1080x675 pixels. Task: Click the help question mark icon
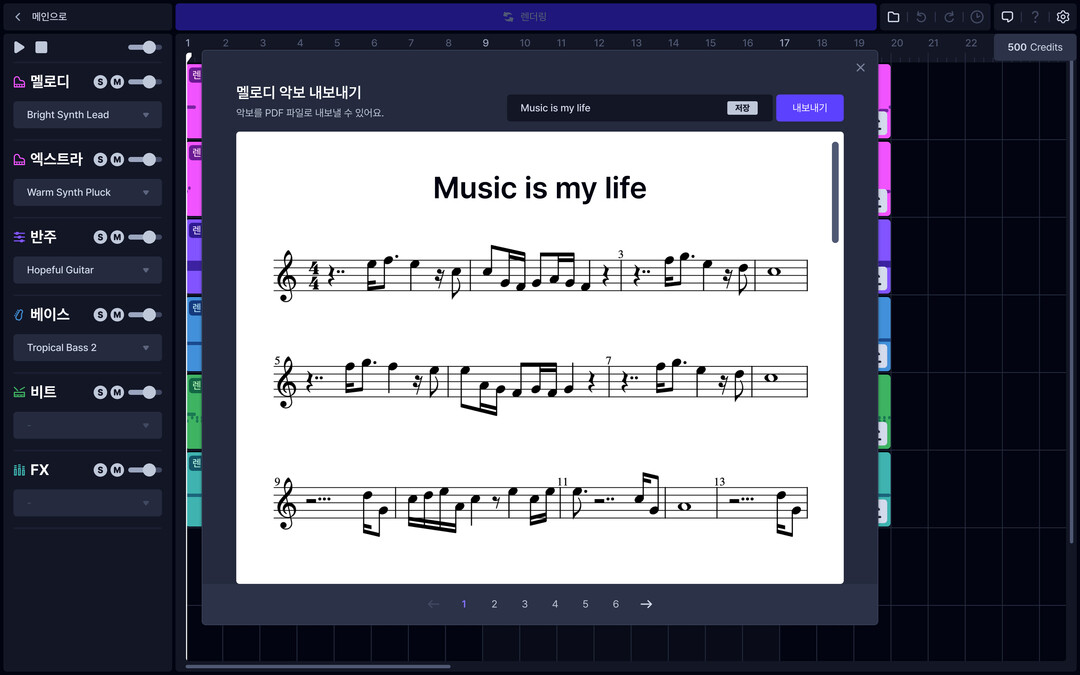1035,17
